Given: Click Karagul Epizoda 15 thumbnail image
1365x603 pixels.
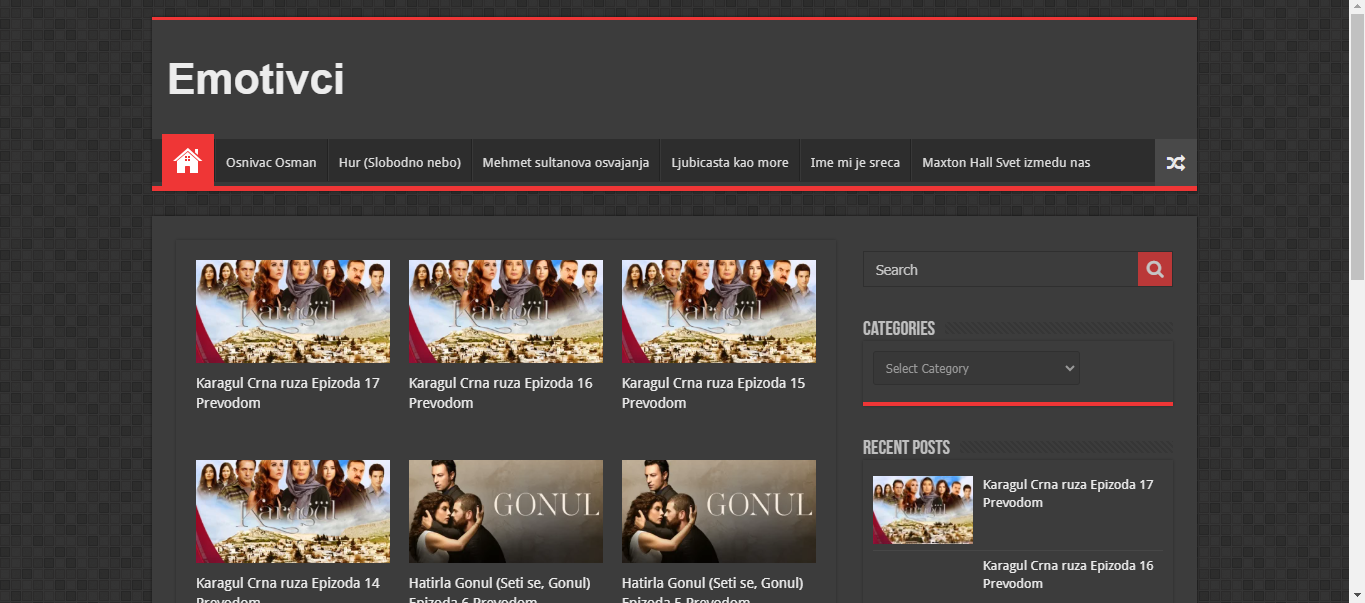Looking at the screenshot, I should pos(718,311).
